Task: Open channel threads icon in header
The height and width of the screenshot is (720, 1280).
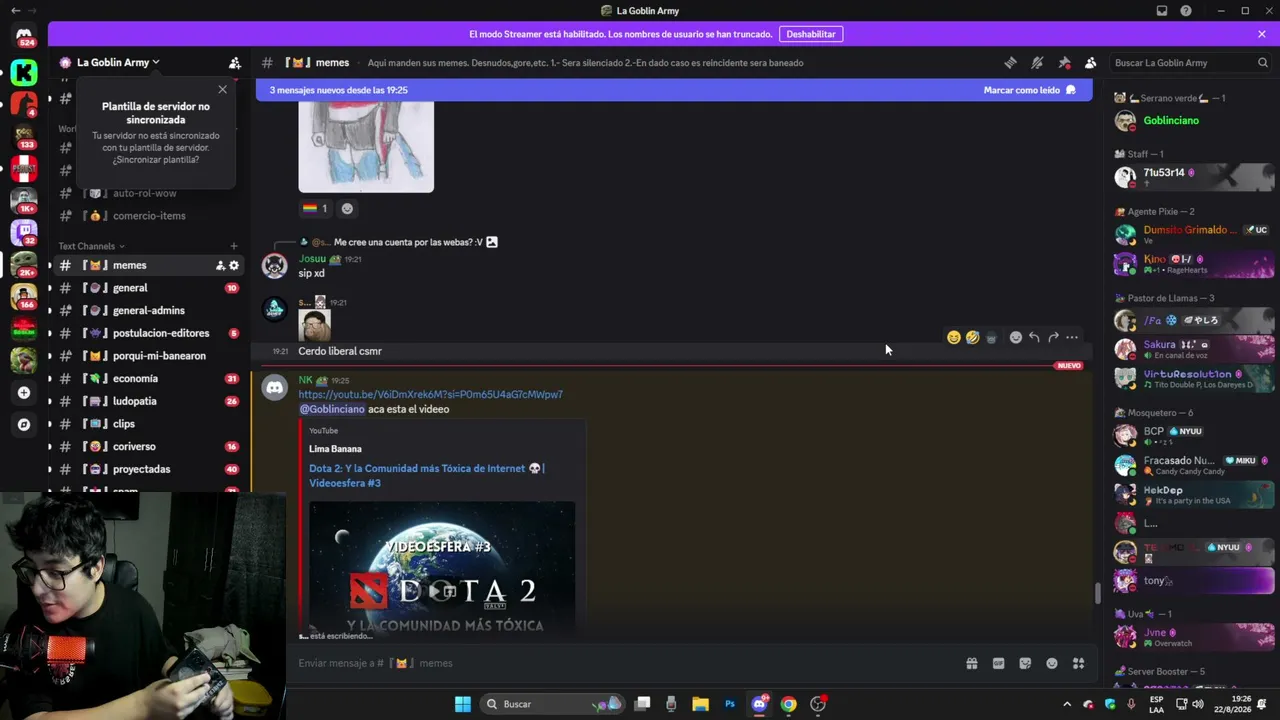Action: (x=1010, y=62)
